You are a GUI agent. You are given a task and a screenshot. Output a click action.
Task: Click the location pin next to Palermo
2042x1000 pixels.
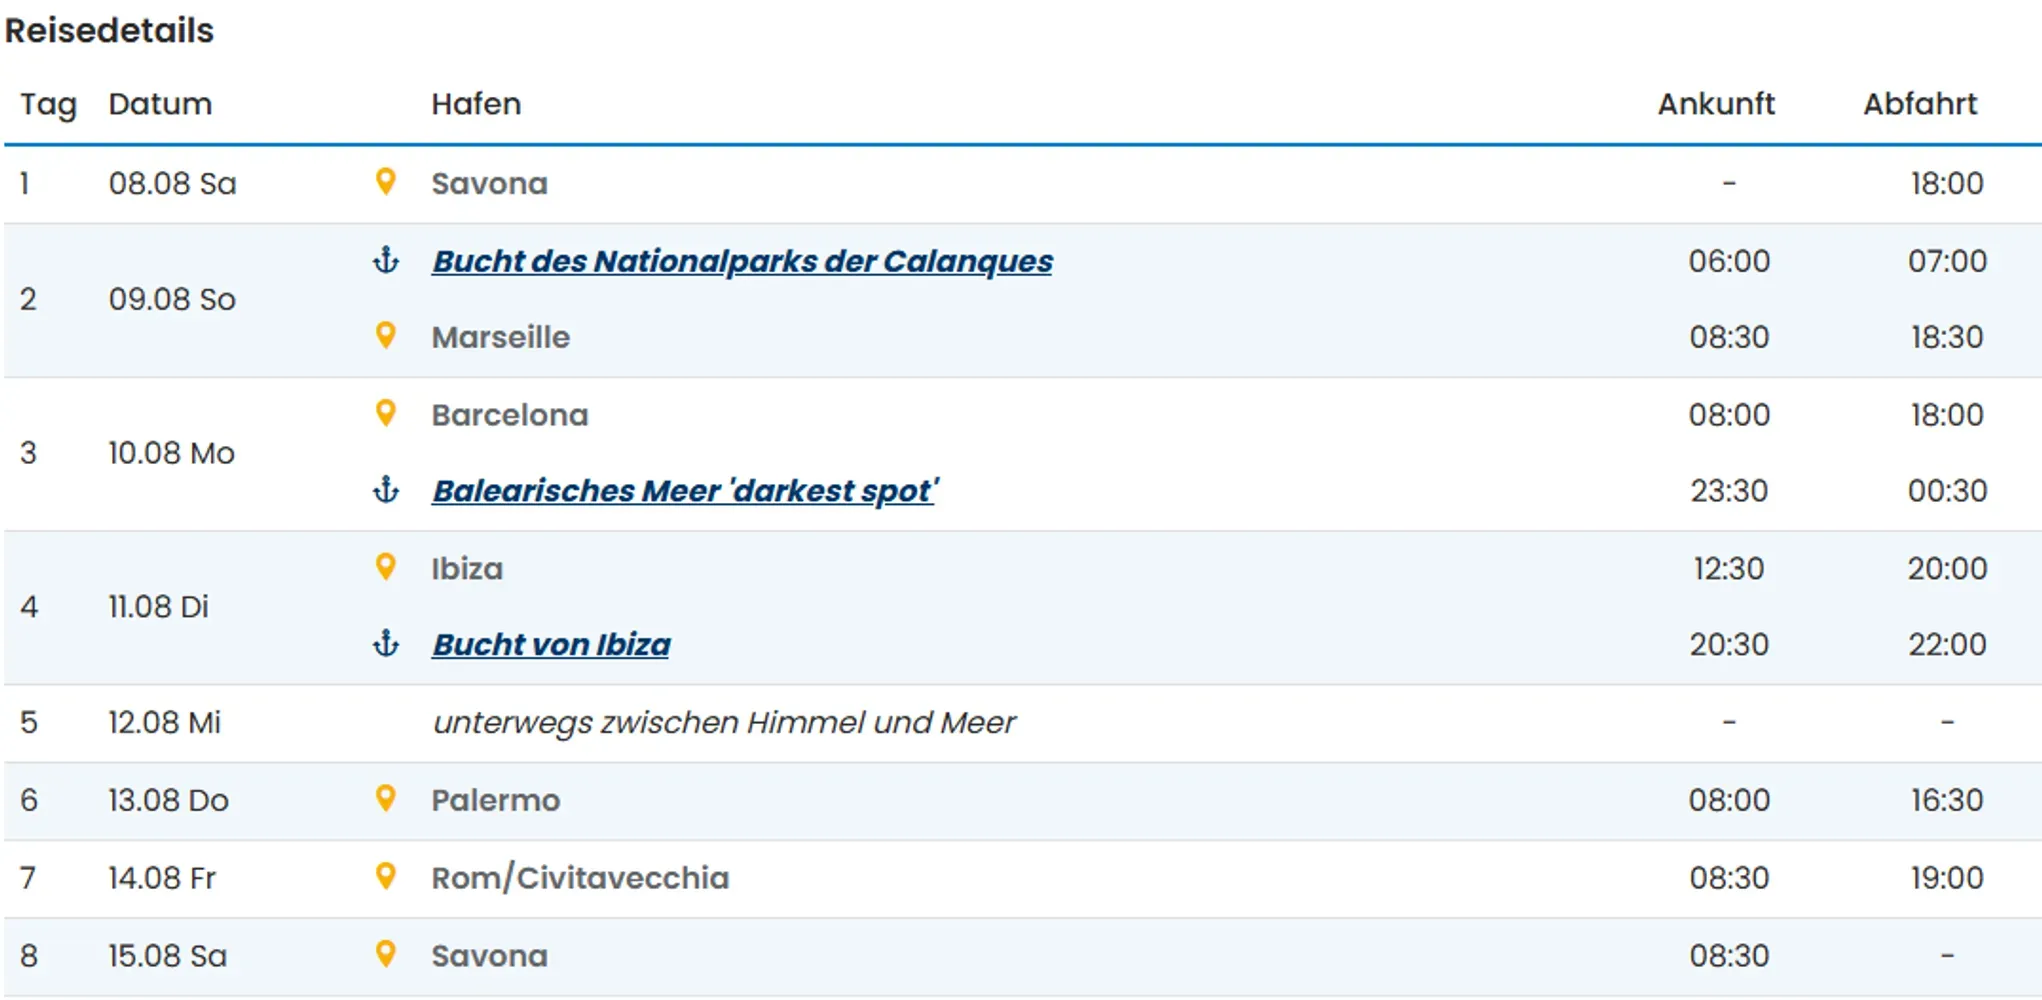[385, 798]
